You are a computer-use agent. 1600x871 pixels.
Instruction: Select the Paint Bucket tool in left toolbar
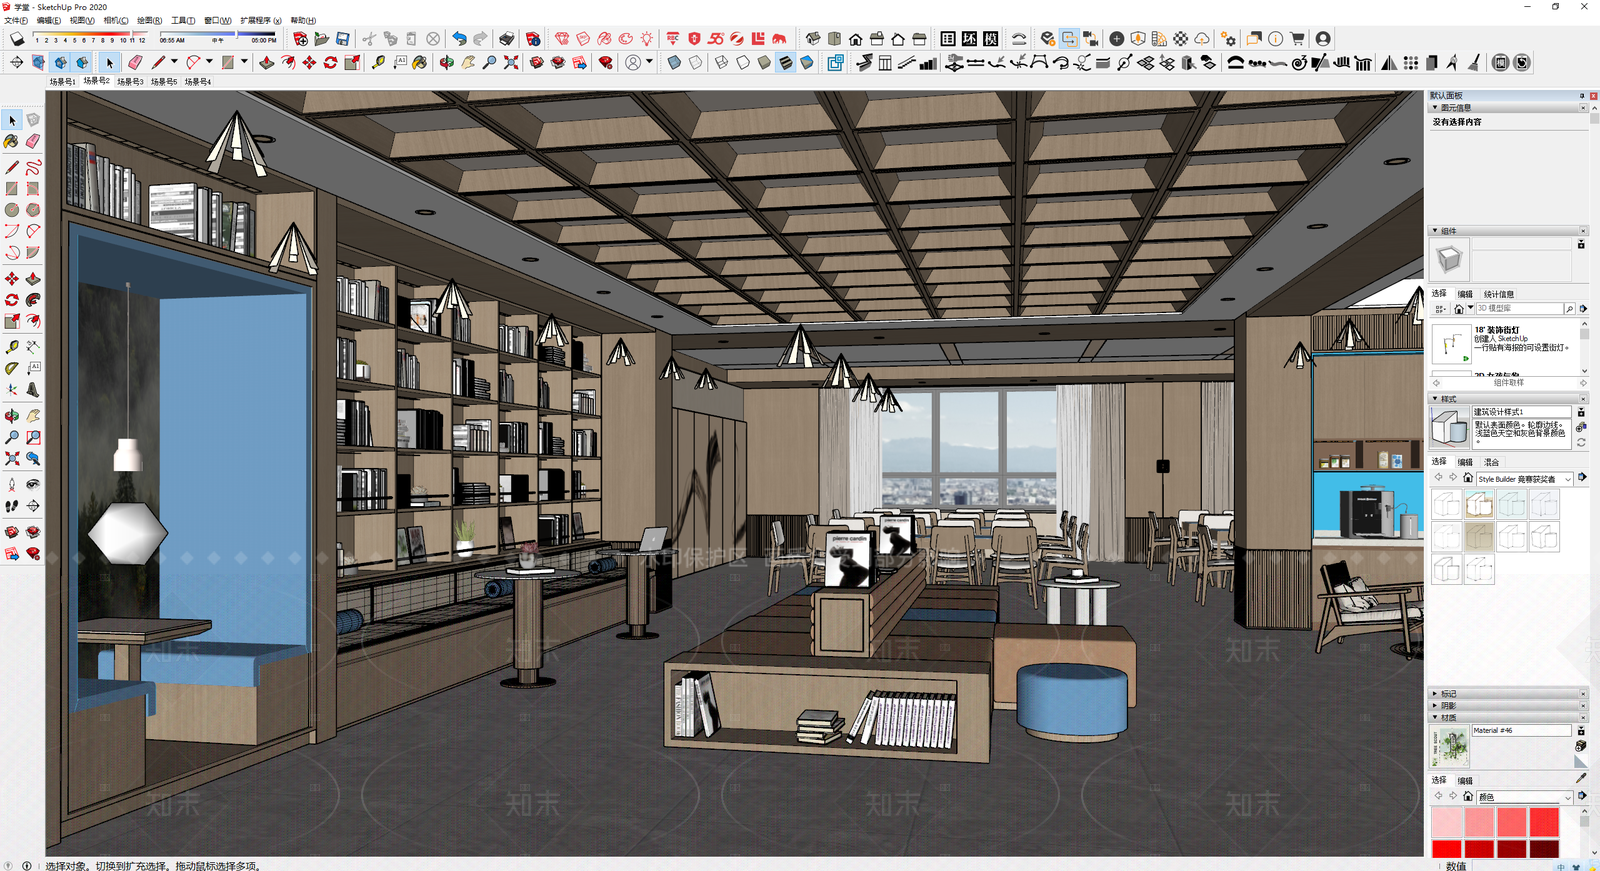[12, 141]
